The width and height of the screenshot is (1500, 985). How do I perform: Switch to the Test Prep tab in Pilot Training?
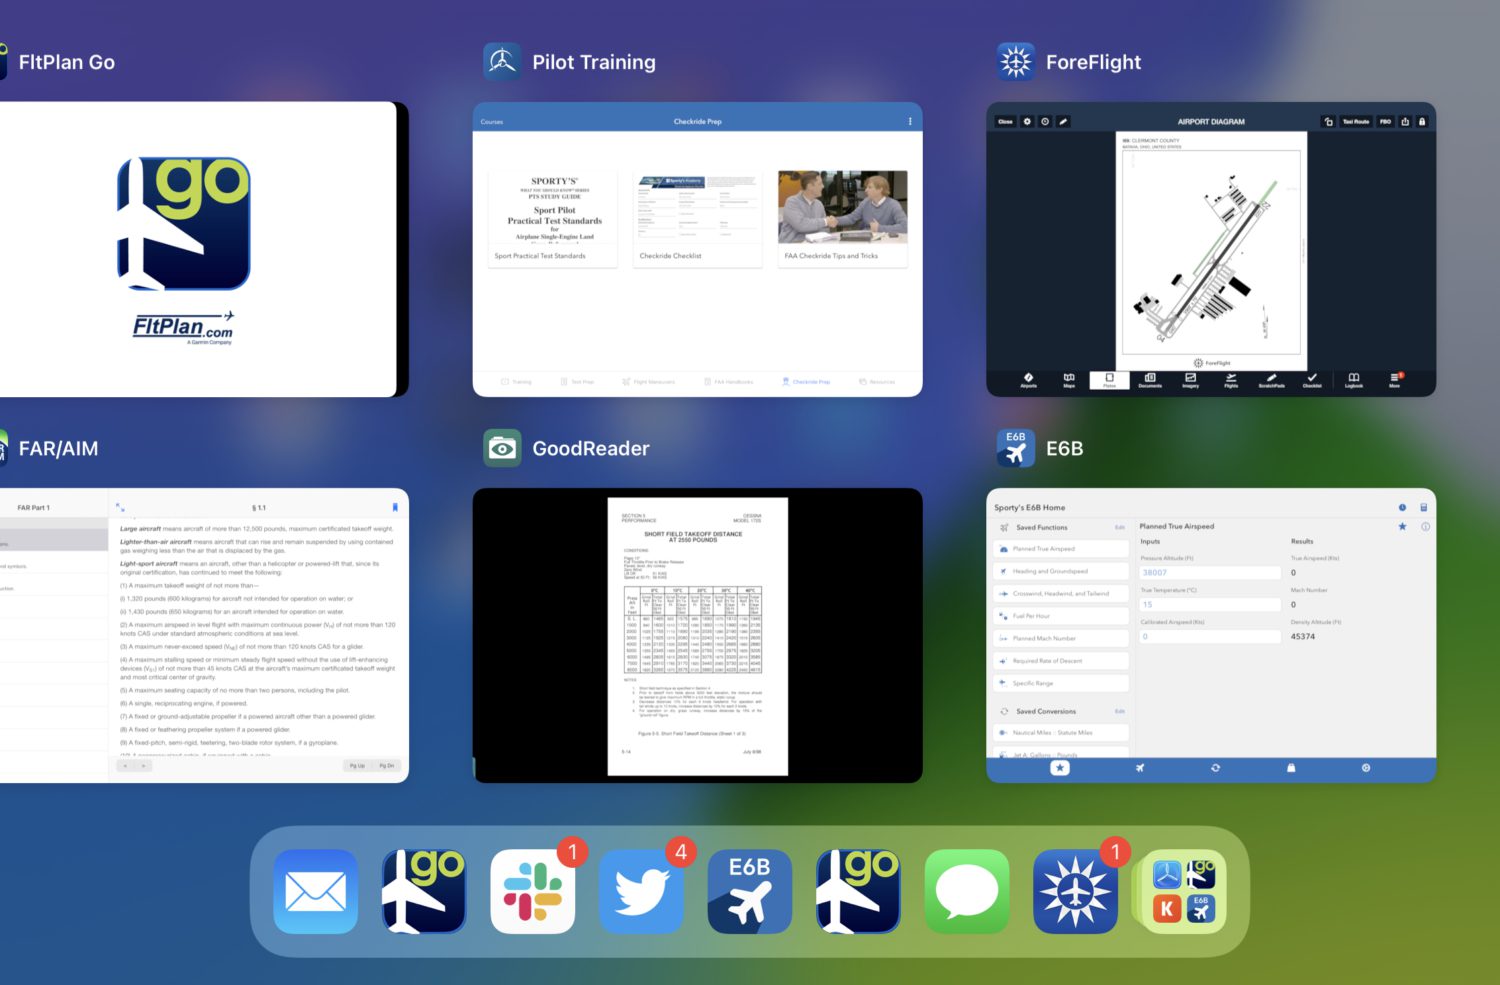tap(580, 381)
